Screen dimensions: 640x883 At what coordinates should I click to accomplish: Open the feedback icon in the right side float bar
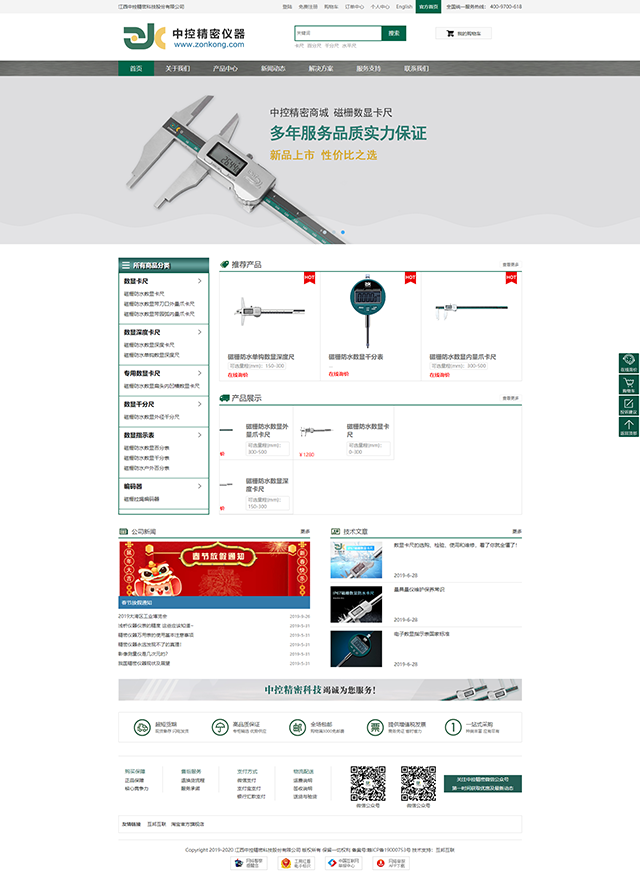point(629,405)
